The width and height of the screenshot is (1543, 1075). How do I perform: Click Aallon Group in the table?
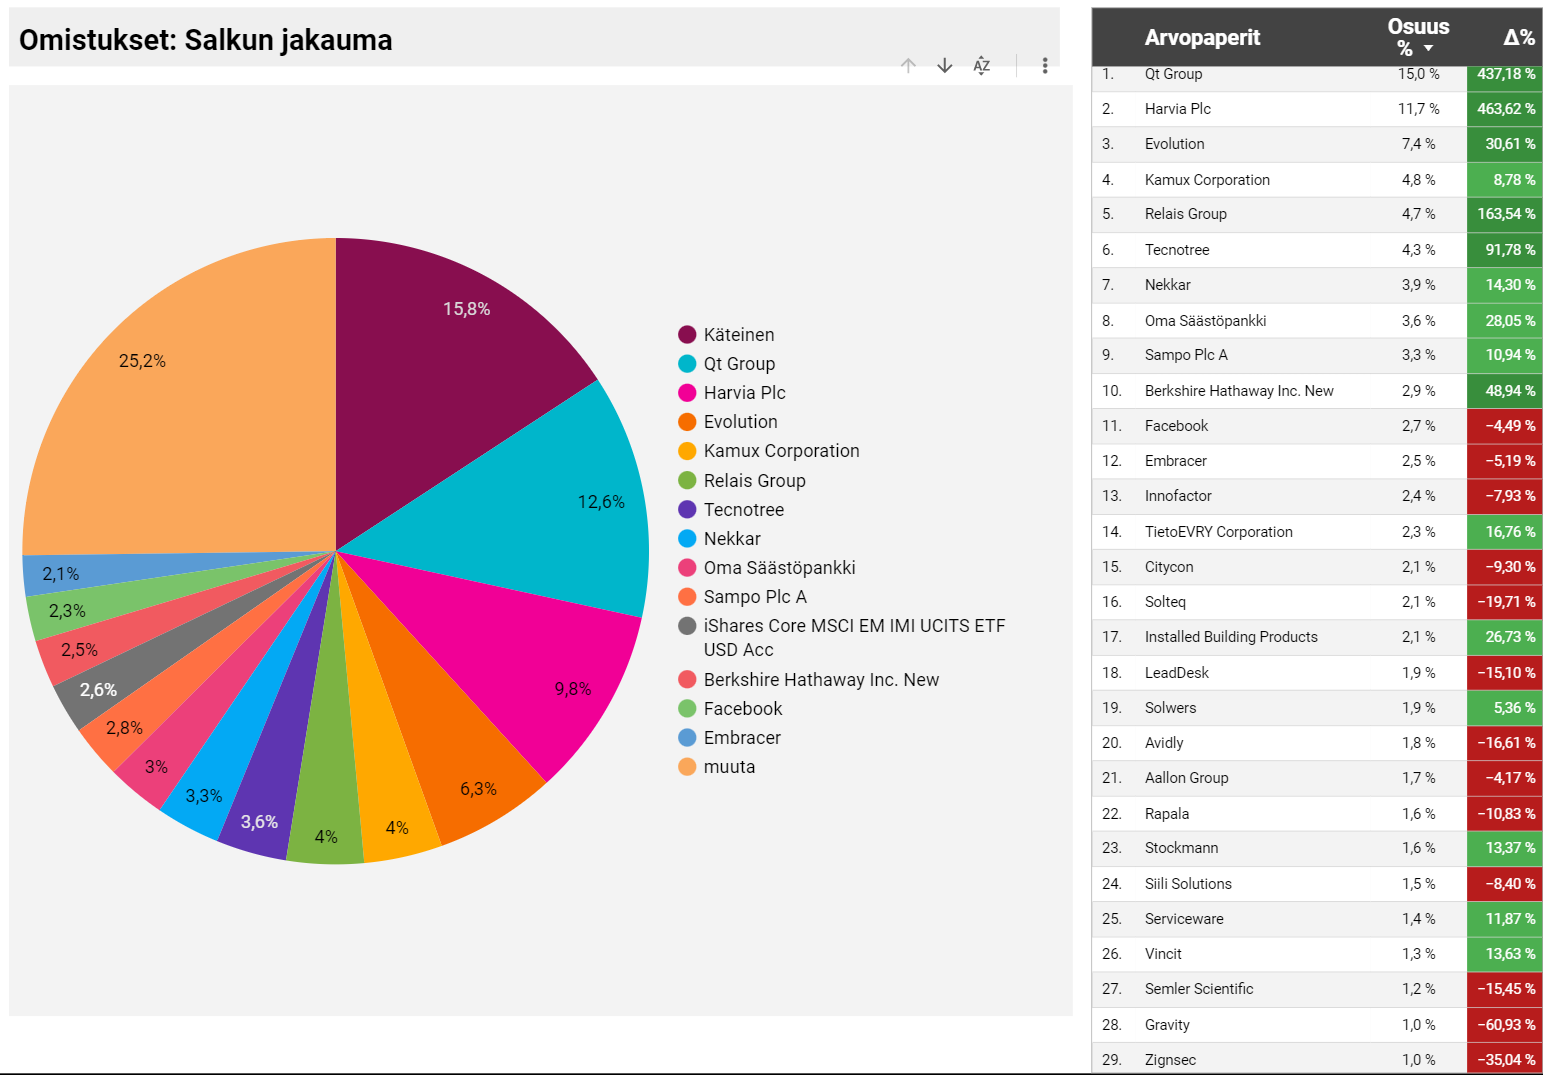(1186, 778)
